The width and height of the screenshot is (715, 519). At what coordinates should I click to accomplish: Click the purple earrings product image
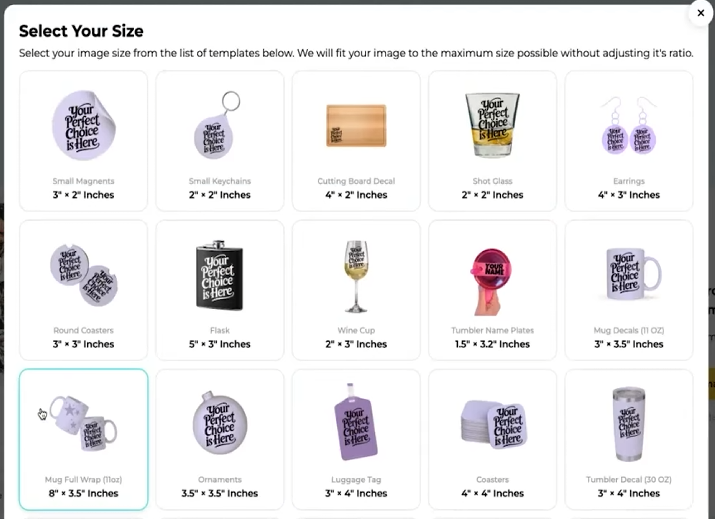[x=629, y=126]
